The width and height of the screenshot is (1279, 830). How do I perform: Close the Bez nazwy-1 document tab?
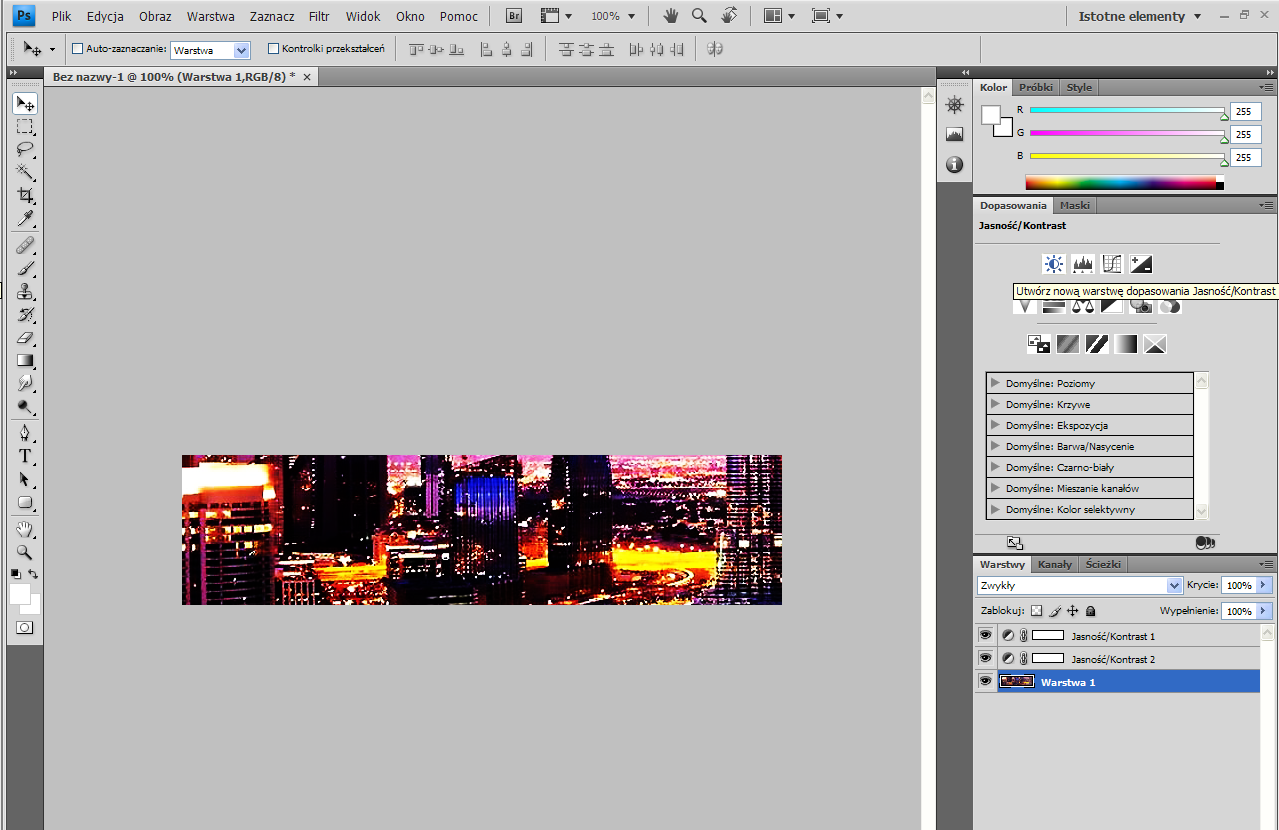click(x=307, y=77)
